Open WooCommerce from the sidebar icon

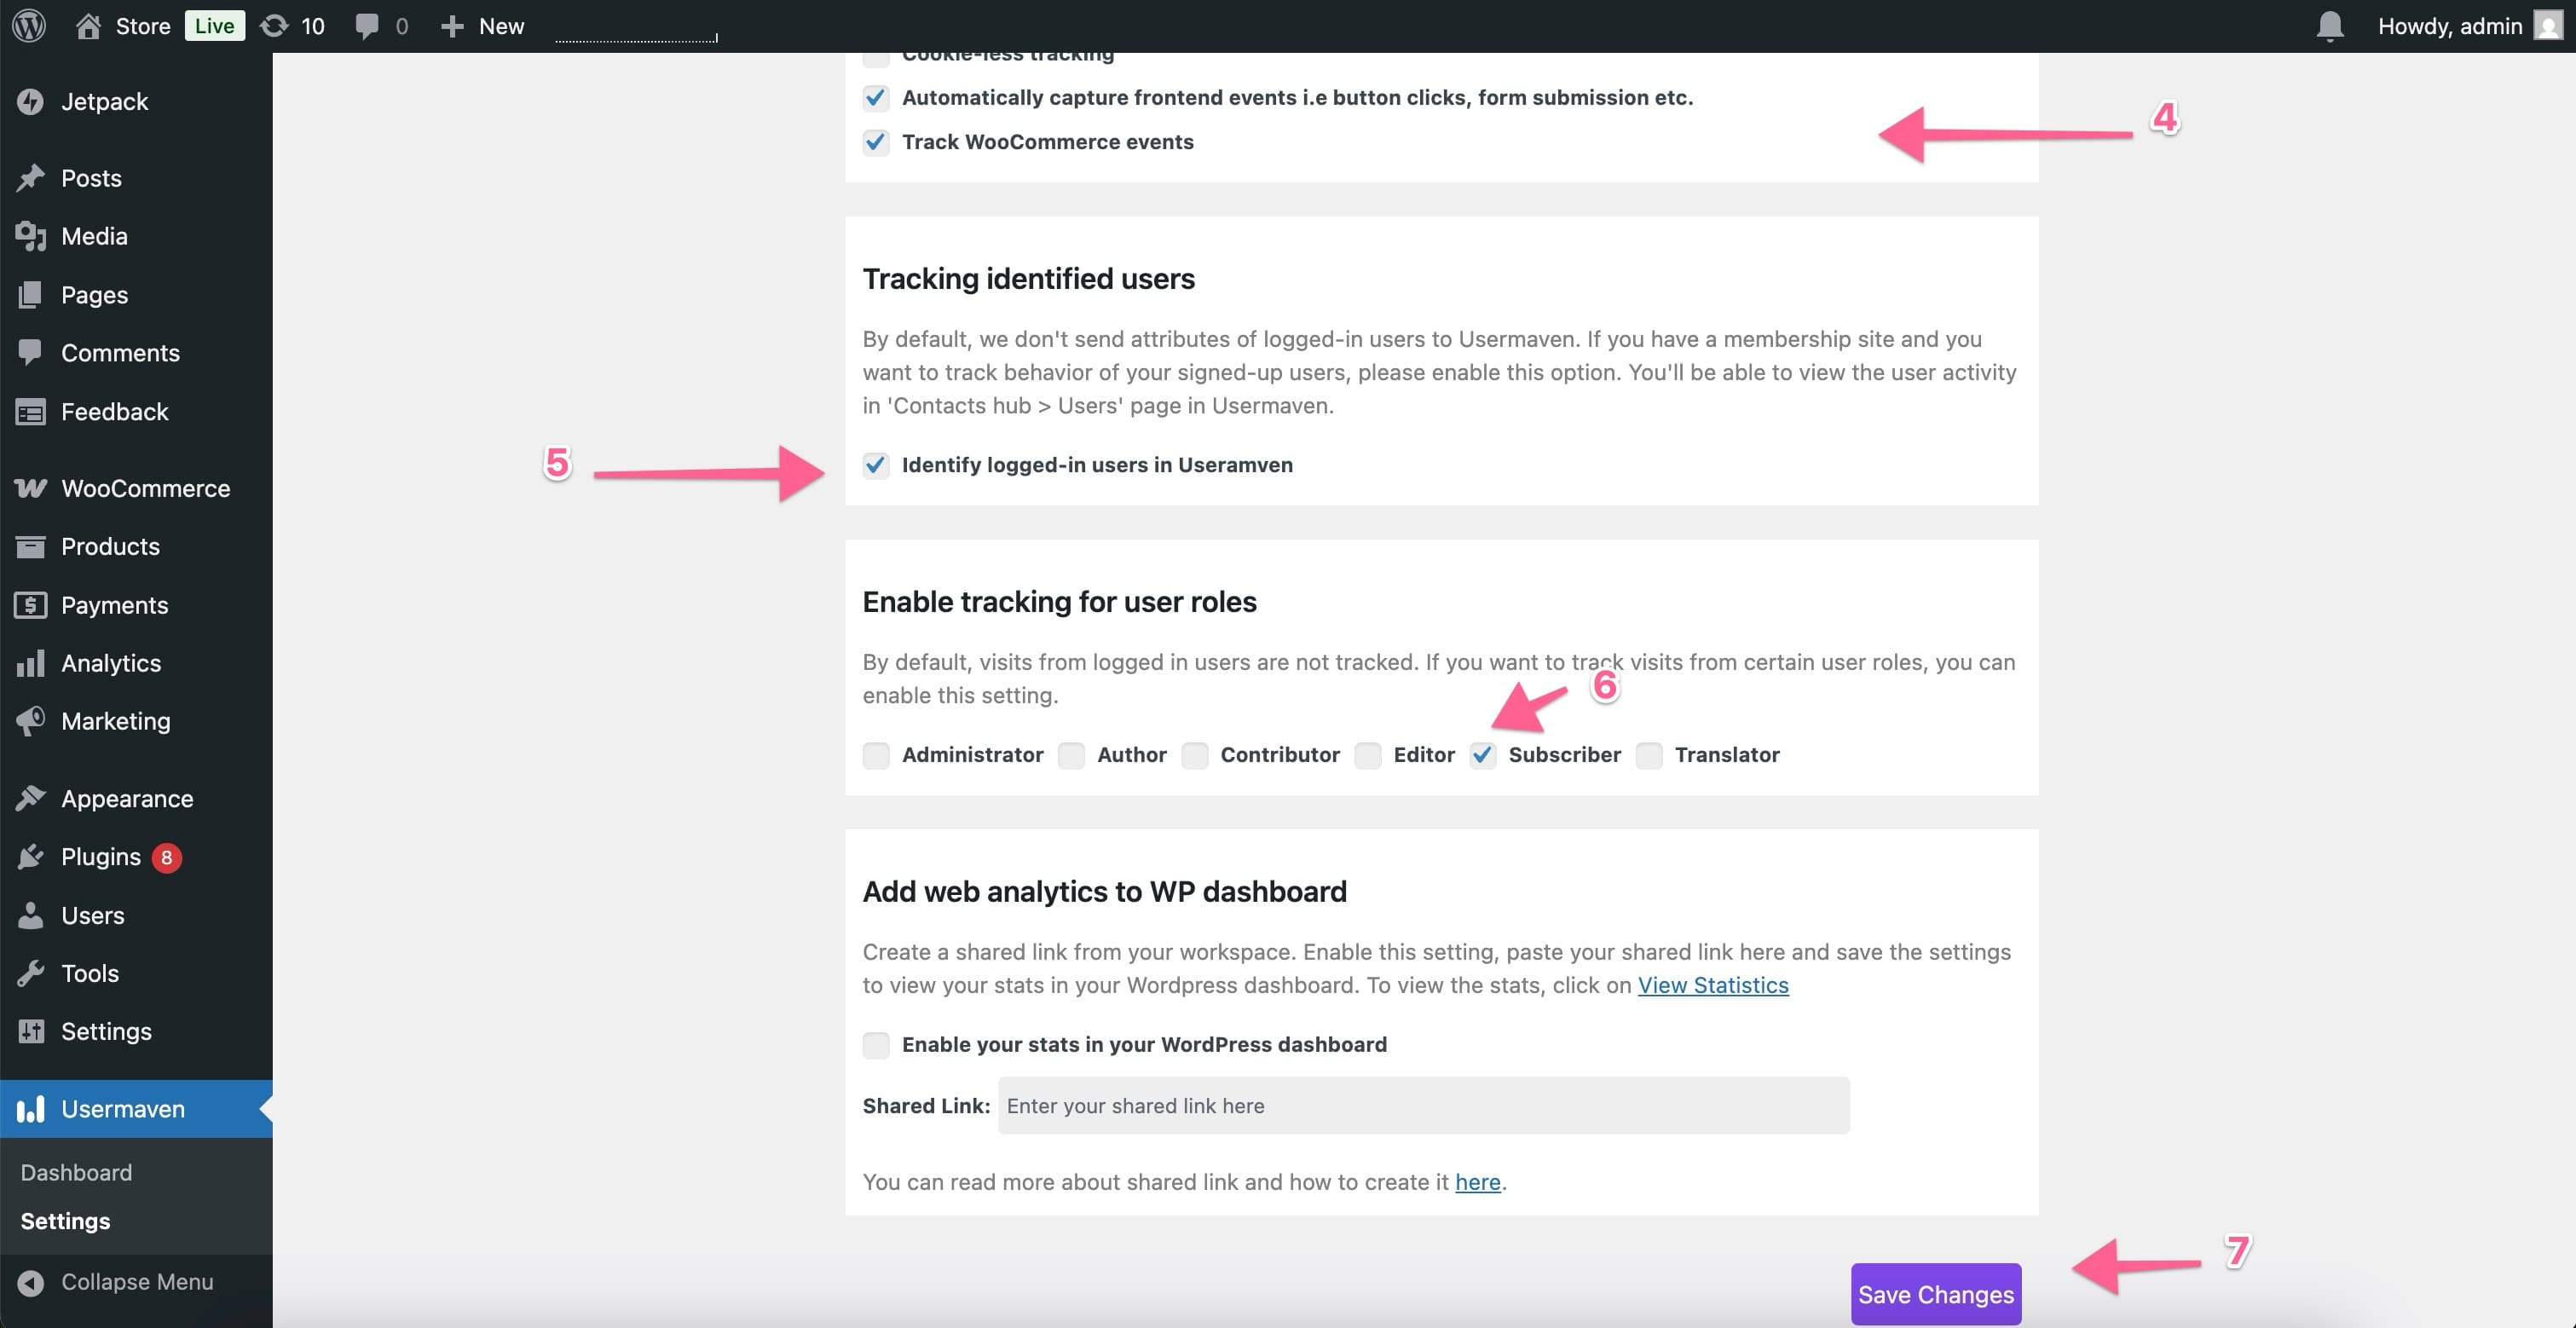tap(31, 488)
